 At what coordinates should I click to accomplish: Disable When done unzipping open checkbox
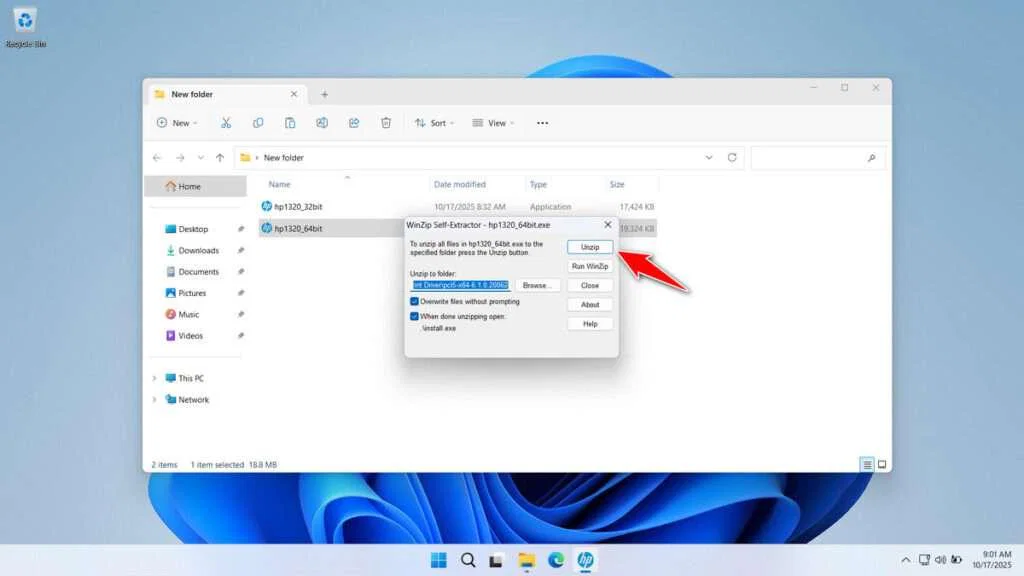pyautogui.click(x=413, y=316)
